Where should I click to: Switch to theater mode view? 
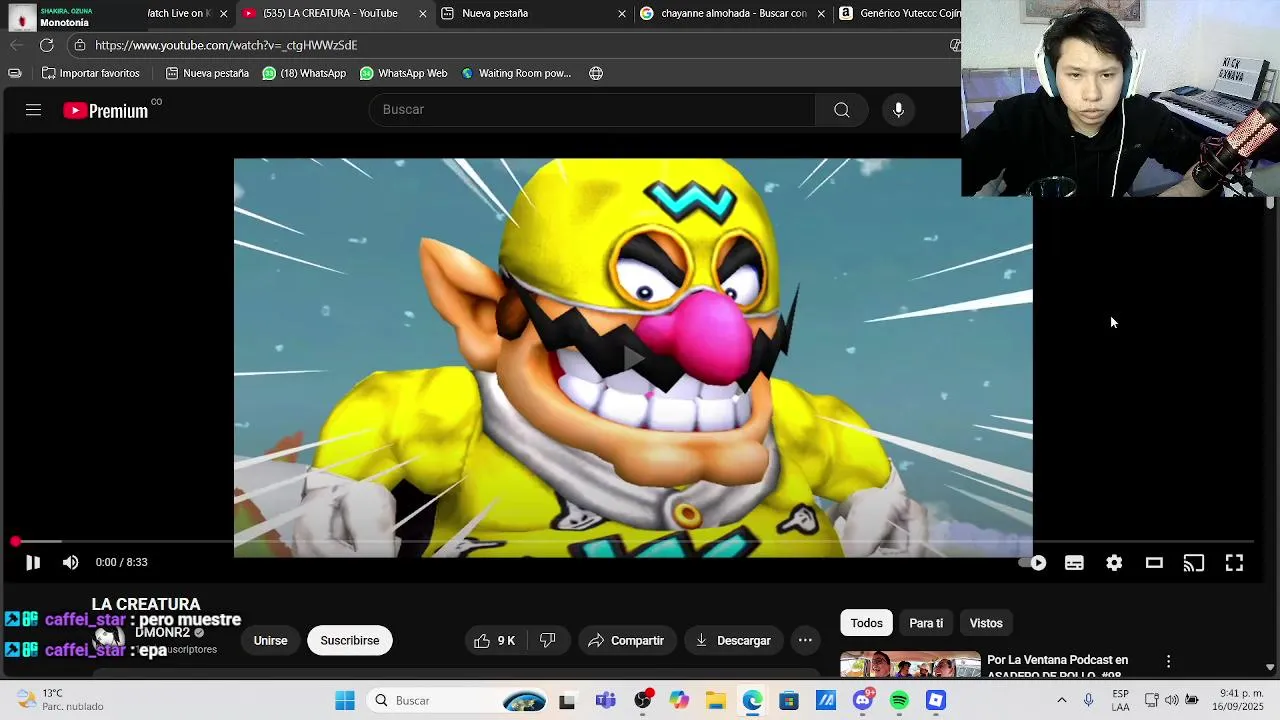coord(1154,563)
